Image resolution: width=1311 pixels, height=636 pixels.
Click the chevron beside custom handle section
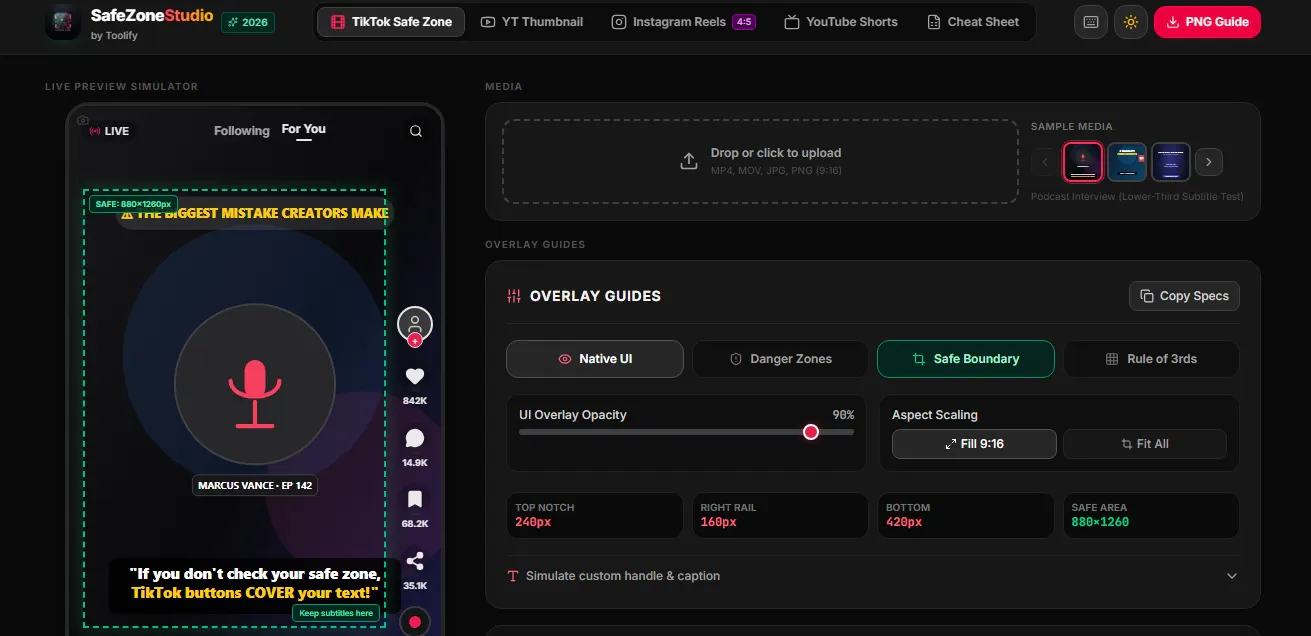pyautogui.click(x=1232, y=576)
